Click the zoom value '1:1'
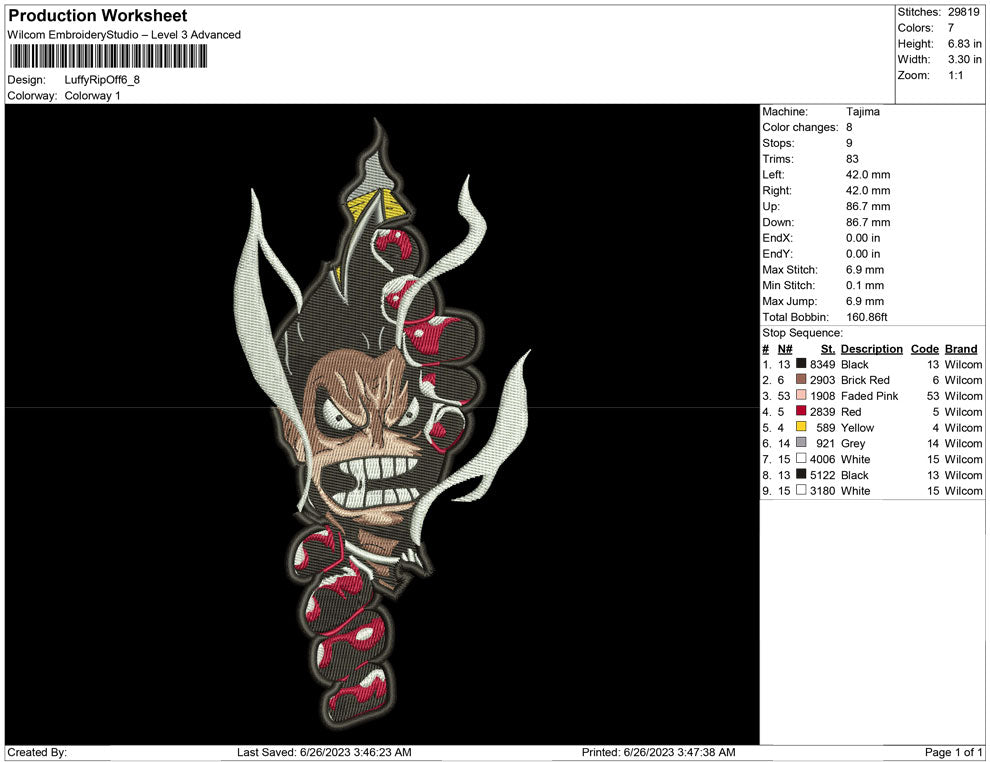This screenshot has height=762, width=990. pyautogui.click(x=955, y=75)
